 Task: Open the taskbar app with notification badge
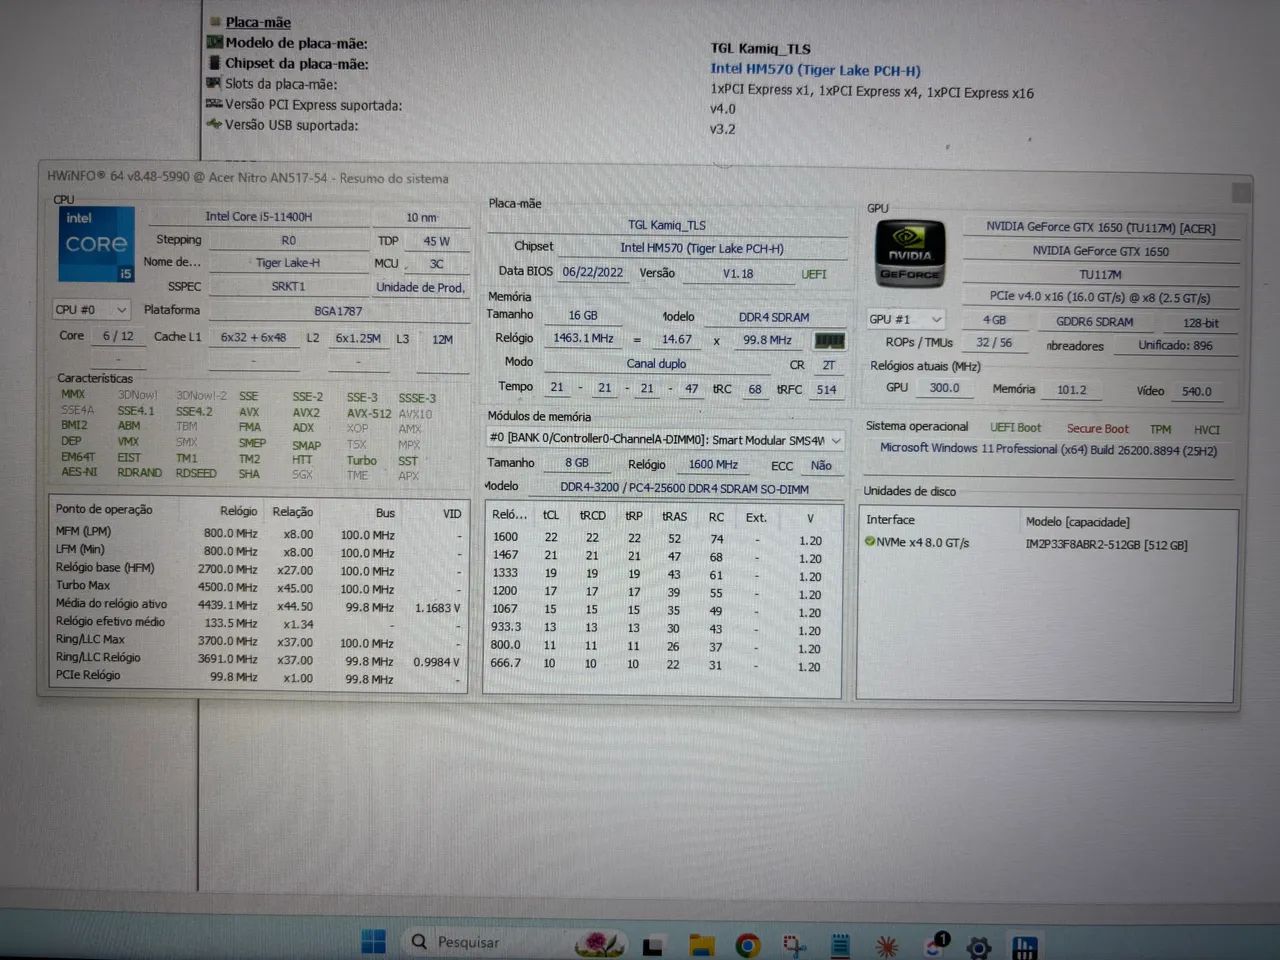pos(935,945)
